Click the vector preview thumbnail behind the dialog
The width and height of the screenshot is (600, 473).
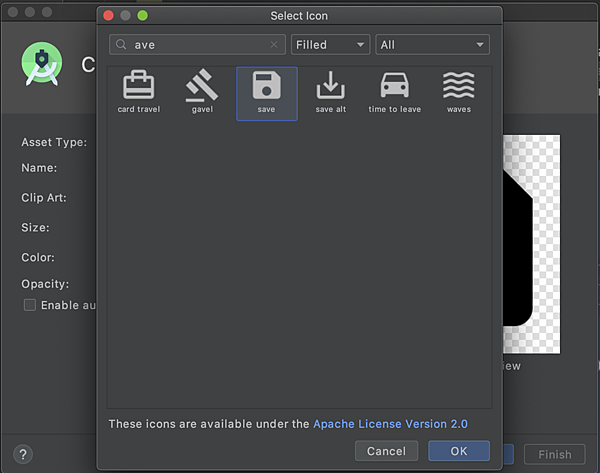[532, 244]
